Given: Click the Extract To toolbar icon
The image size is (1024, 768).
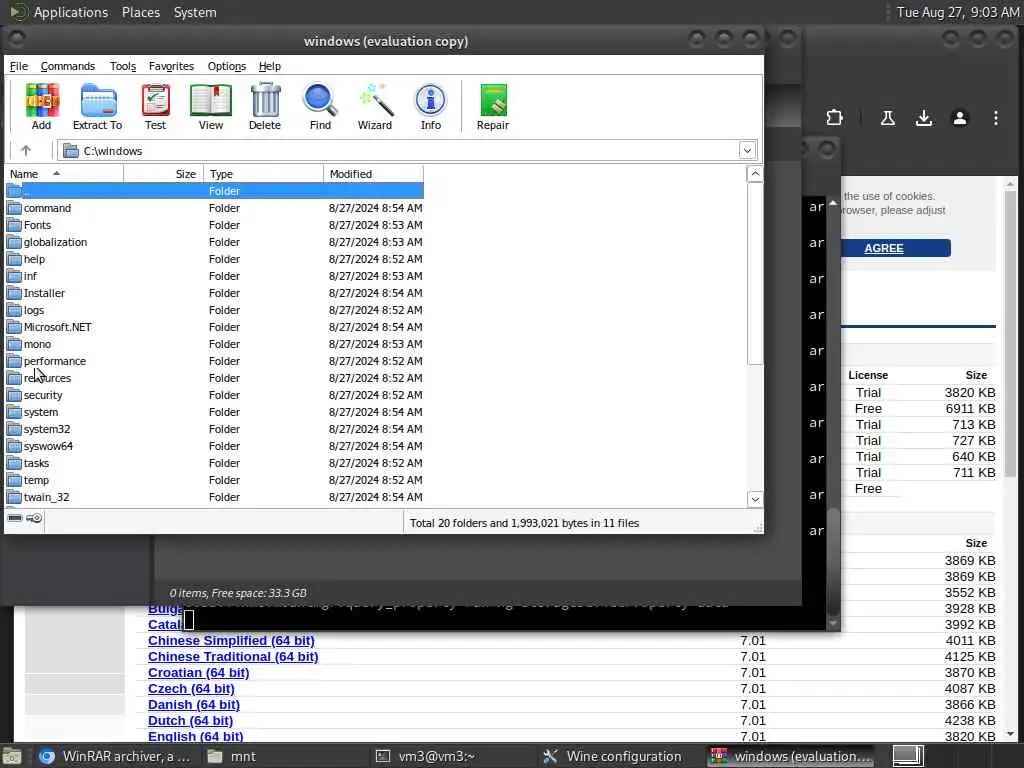Looking at the screenshot, I should (97, 106).
